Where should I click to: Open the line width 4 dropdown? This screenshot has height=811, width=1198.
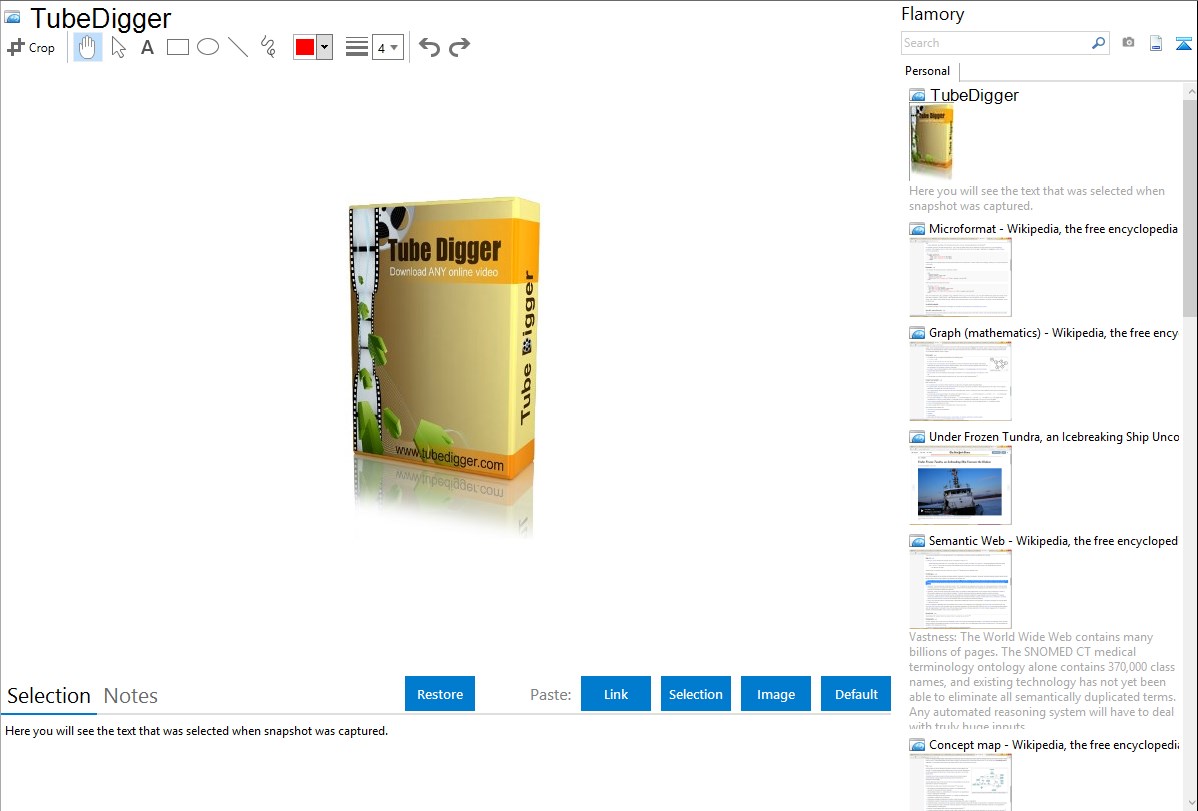click(387, 47)
